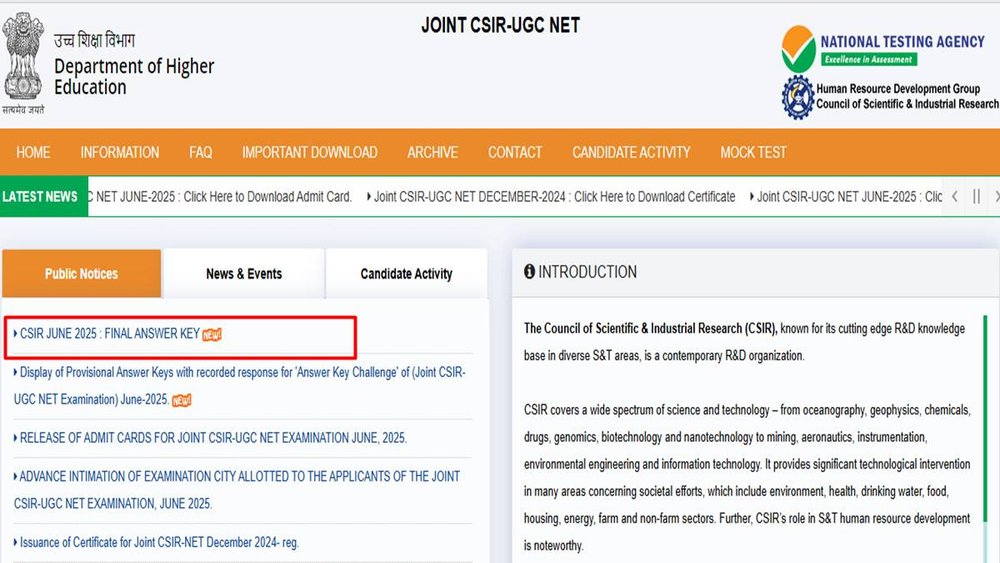
Task: Open Release of Admit Cards notice link
Action: click(x=212, y=438)
